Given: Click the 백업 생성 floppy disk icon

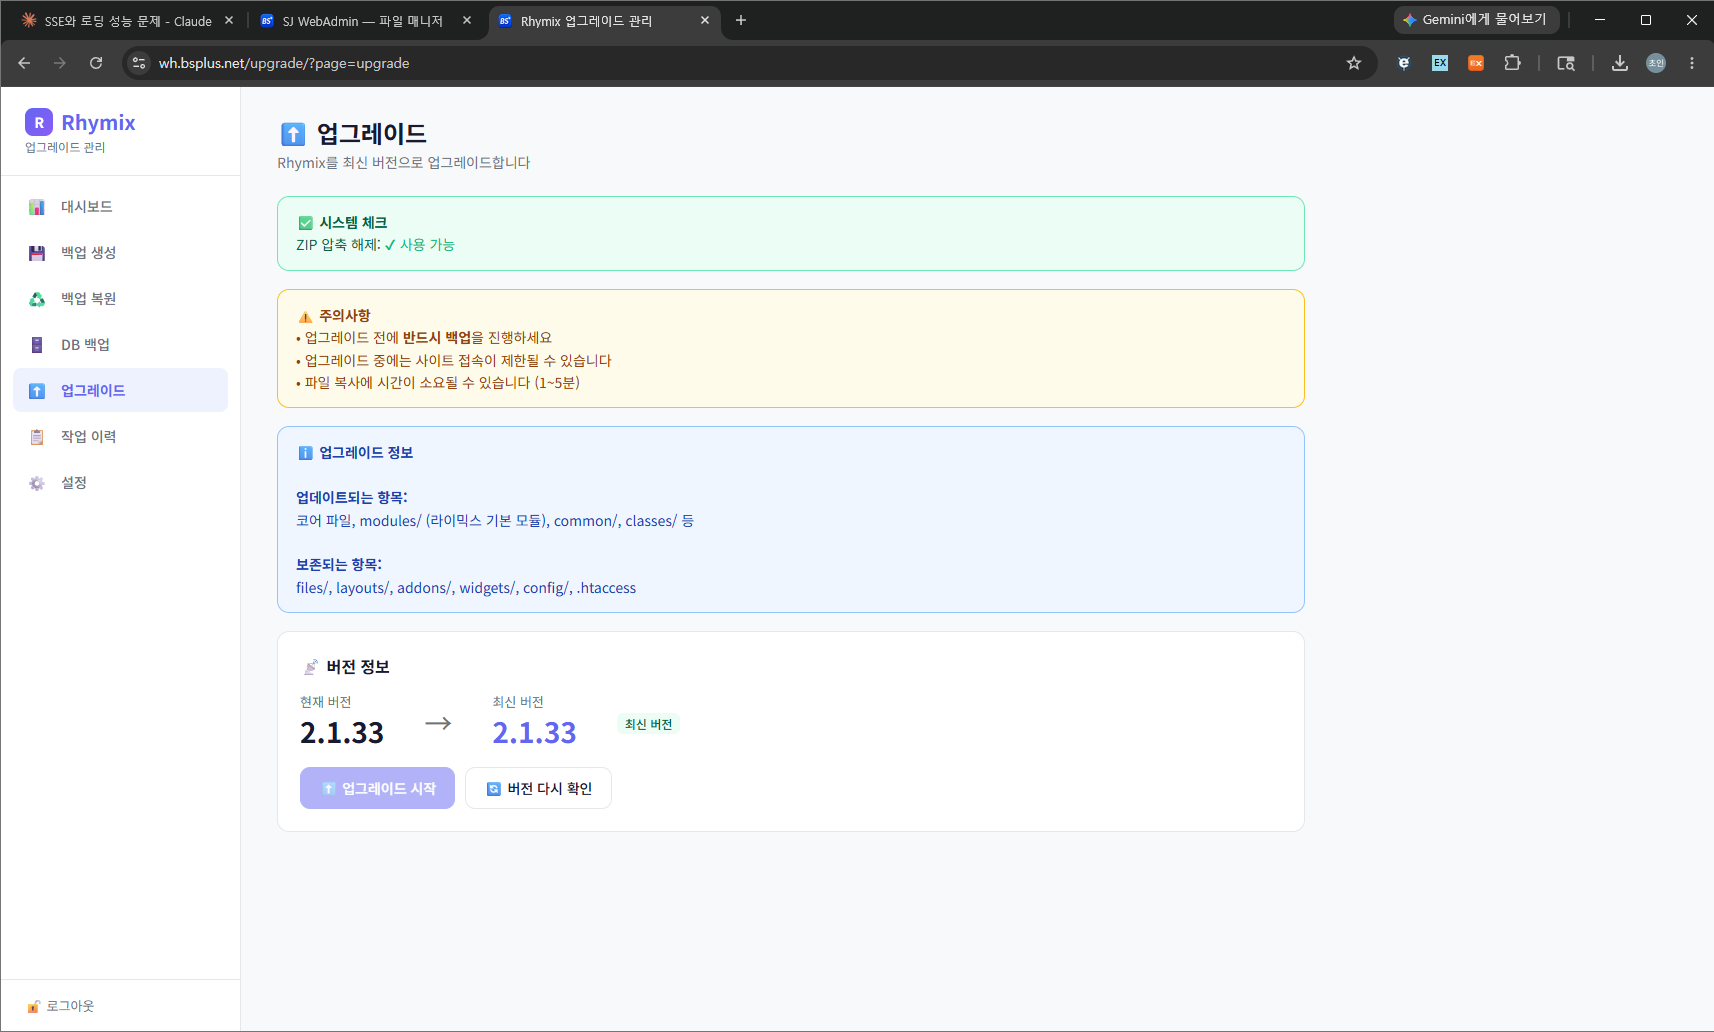Looking at the screenshot, I should tap(37, 253).
